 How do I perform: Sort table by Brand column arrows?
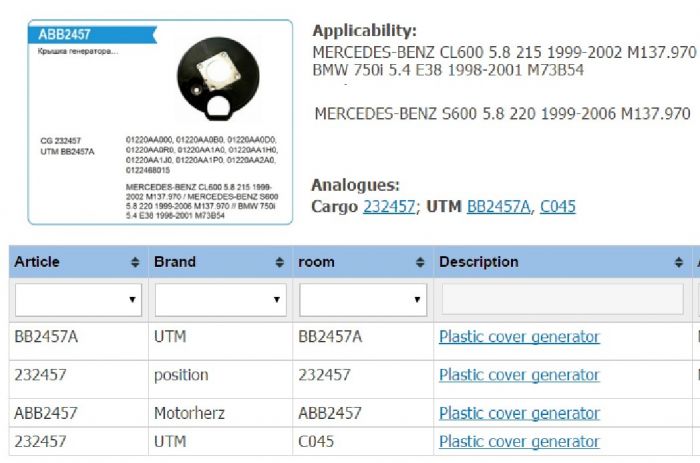[279, 262]
